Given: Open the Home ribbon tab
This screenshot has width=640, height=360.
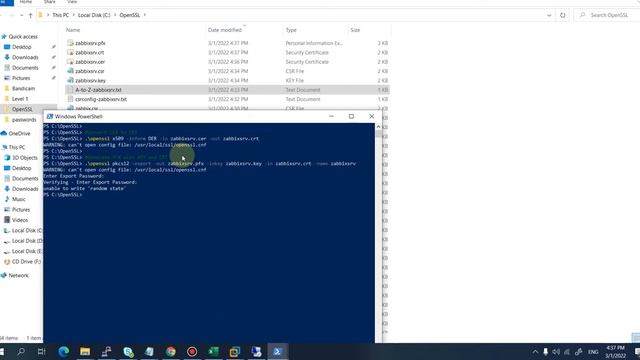Looking at the screenshot, I should click(x=26, y=2).
